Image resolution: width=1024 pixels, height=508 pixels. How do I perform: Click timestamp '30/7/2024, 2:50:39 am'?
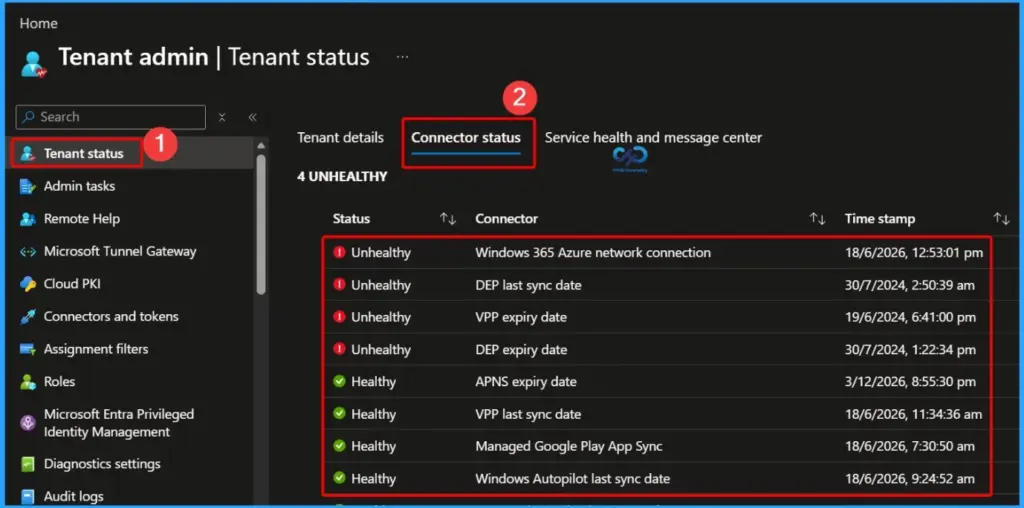coord(910,285)
